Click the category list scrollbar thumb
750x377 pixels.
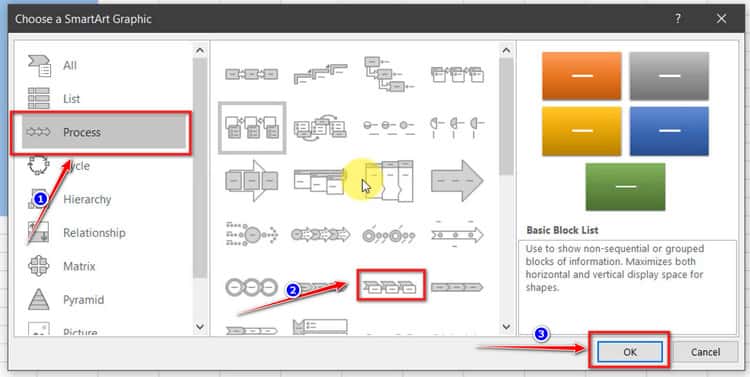pyautogui.click(x=200, y=167)
